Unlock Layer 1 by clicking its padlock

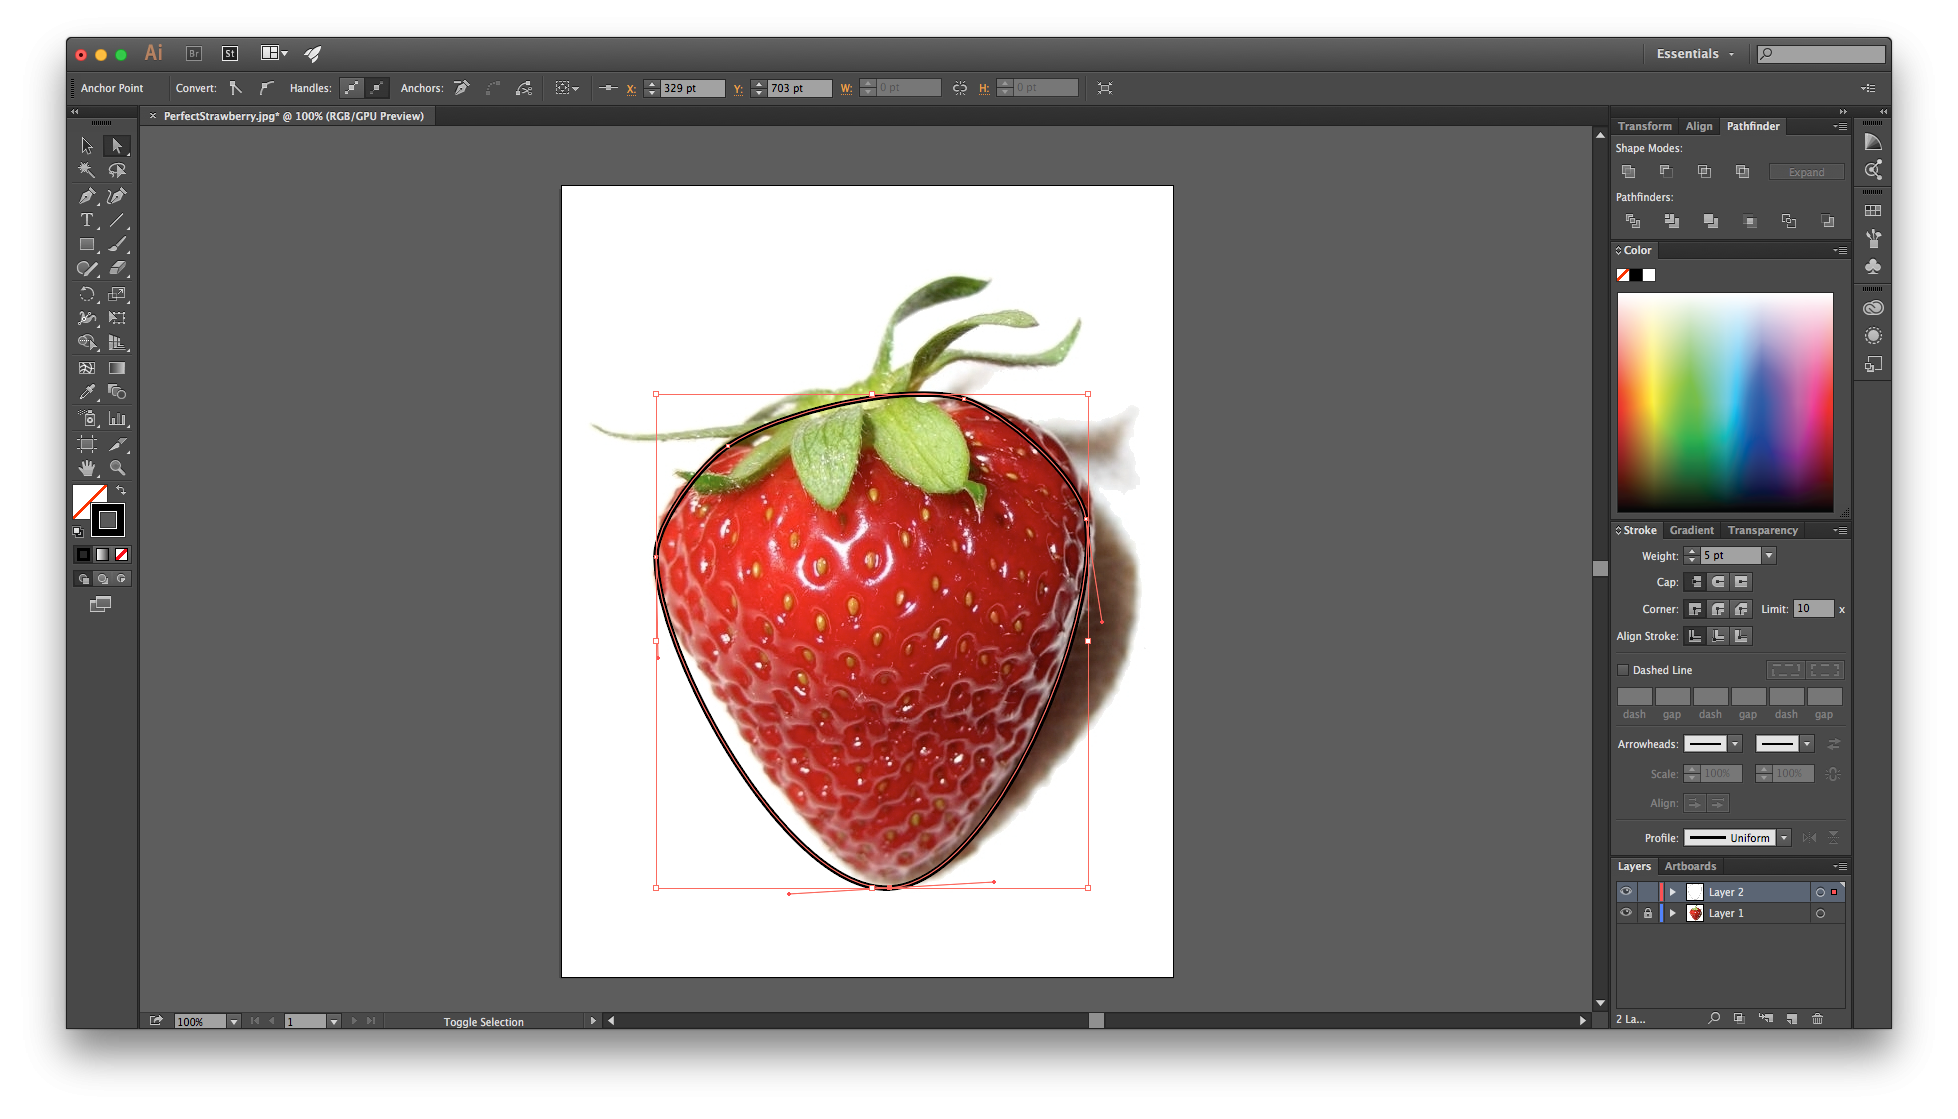(1648, 913)
